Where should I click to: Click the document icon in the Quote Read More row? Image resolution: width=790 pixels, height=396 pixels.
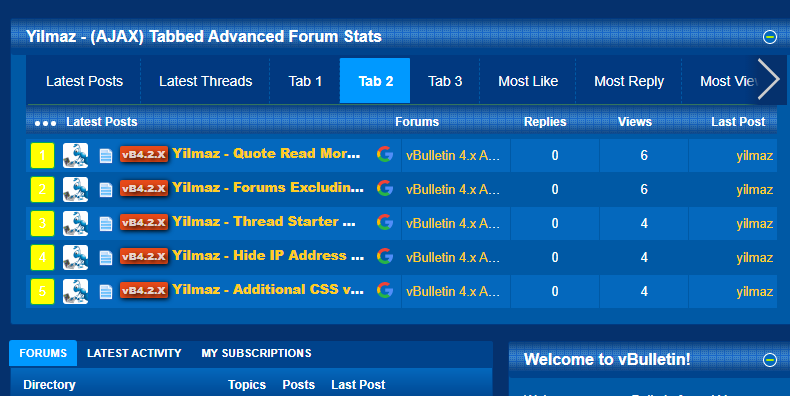pos(106,156)
